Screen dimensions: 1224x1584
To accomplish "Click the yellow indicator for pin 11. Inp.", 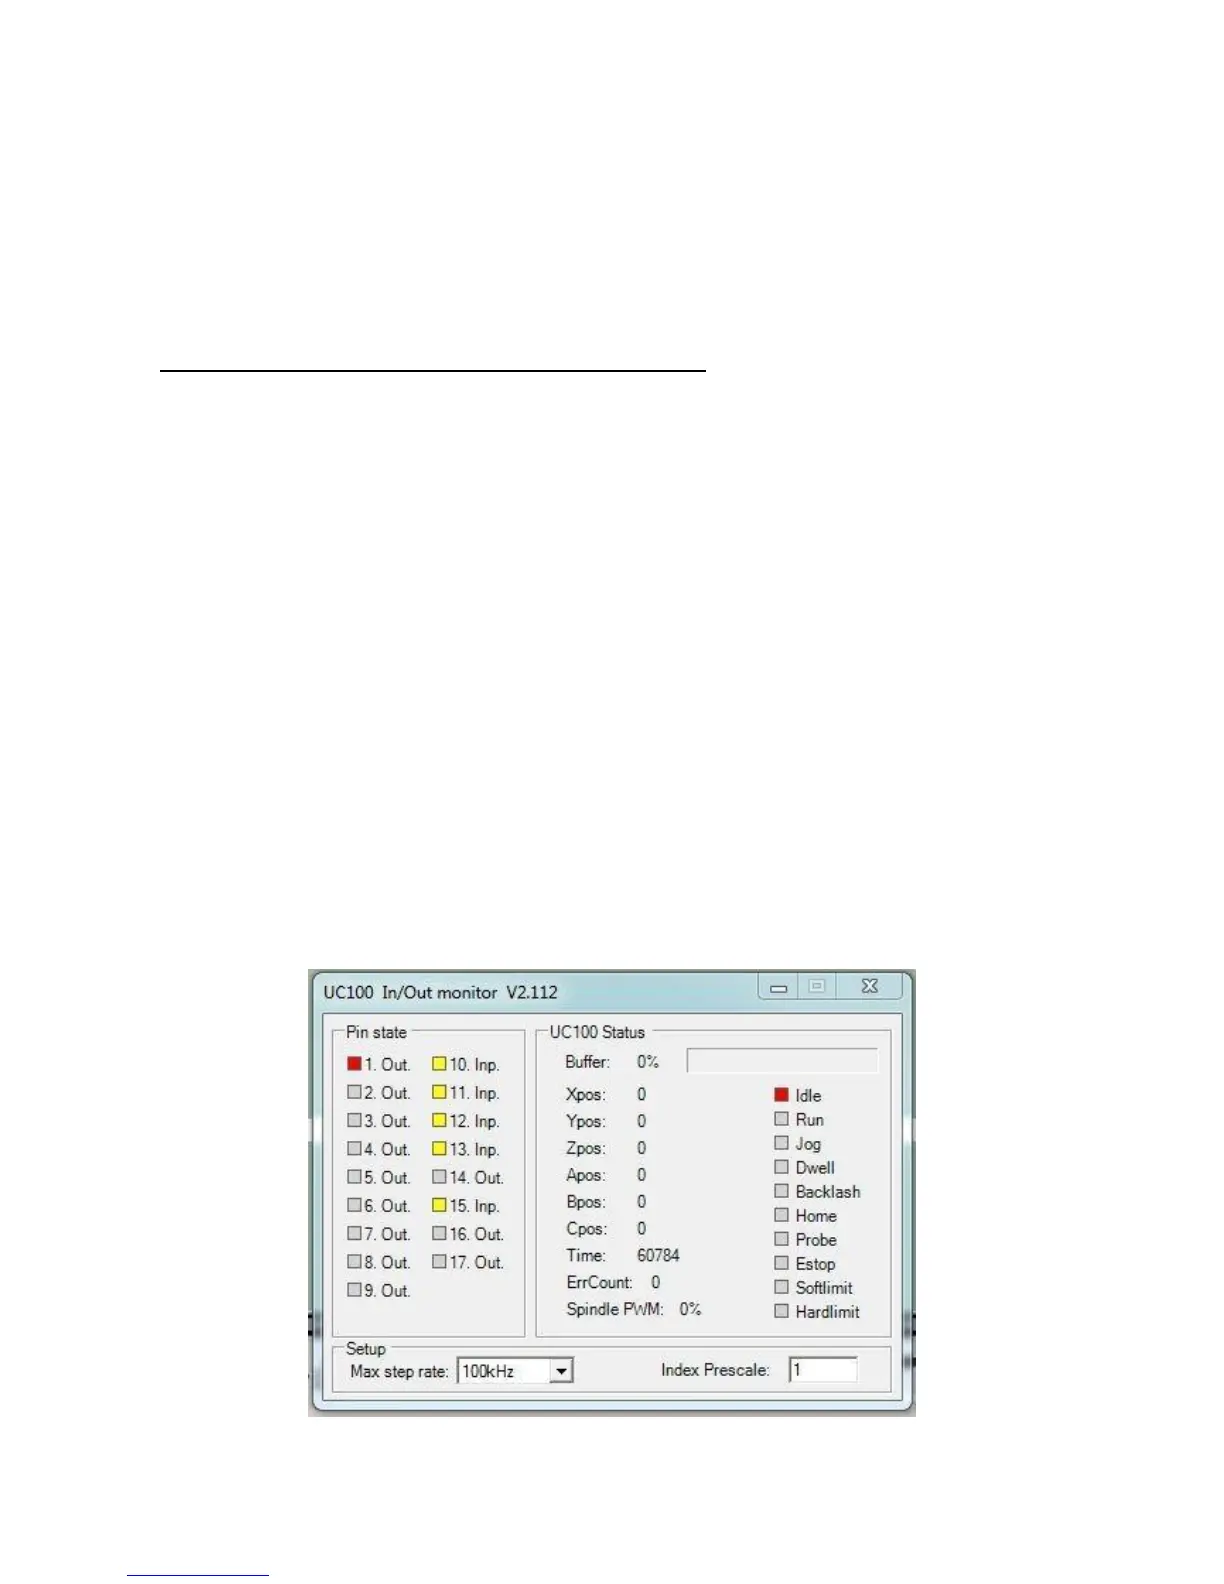I will click(x=439, y=1091).
